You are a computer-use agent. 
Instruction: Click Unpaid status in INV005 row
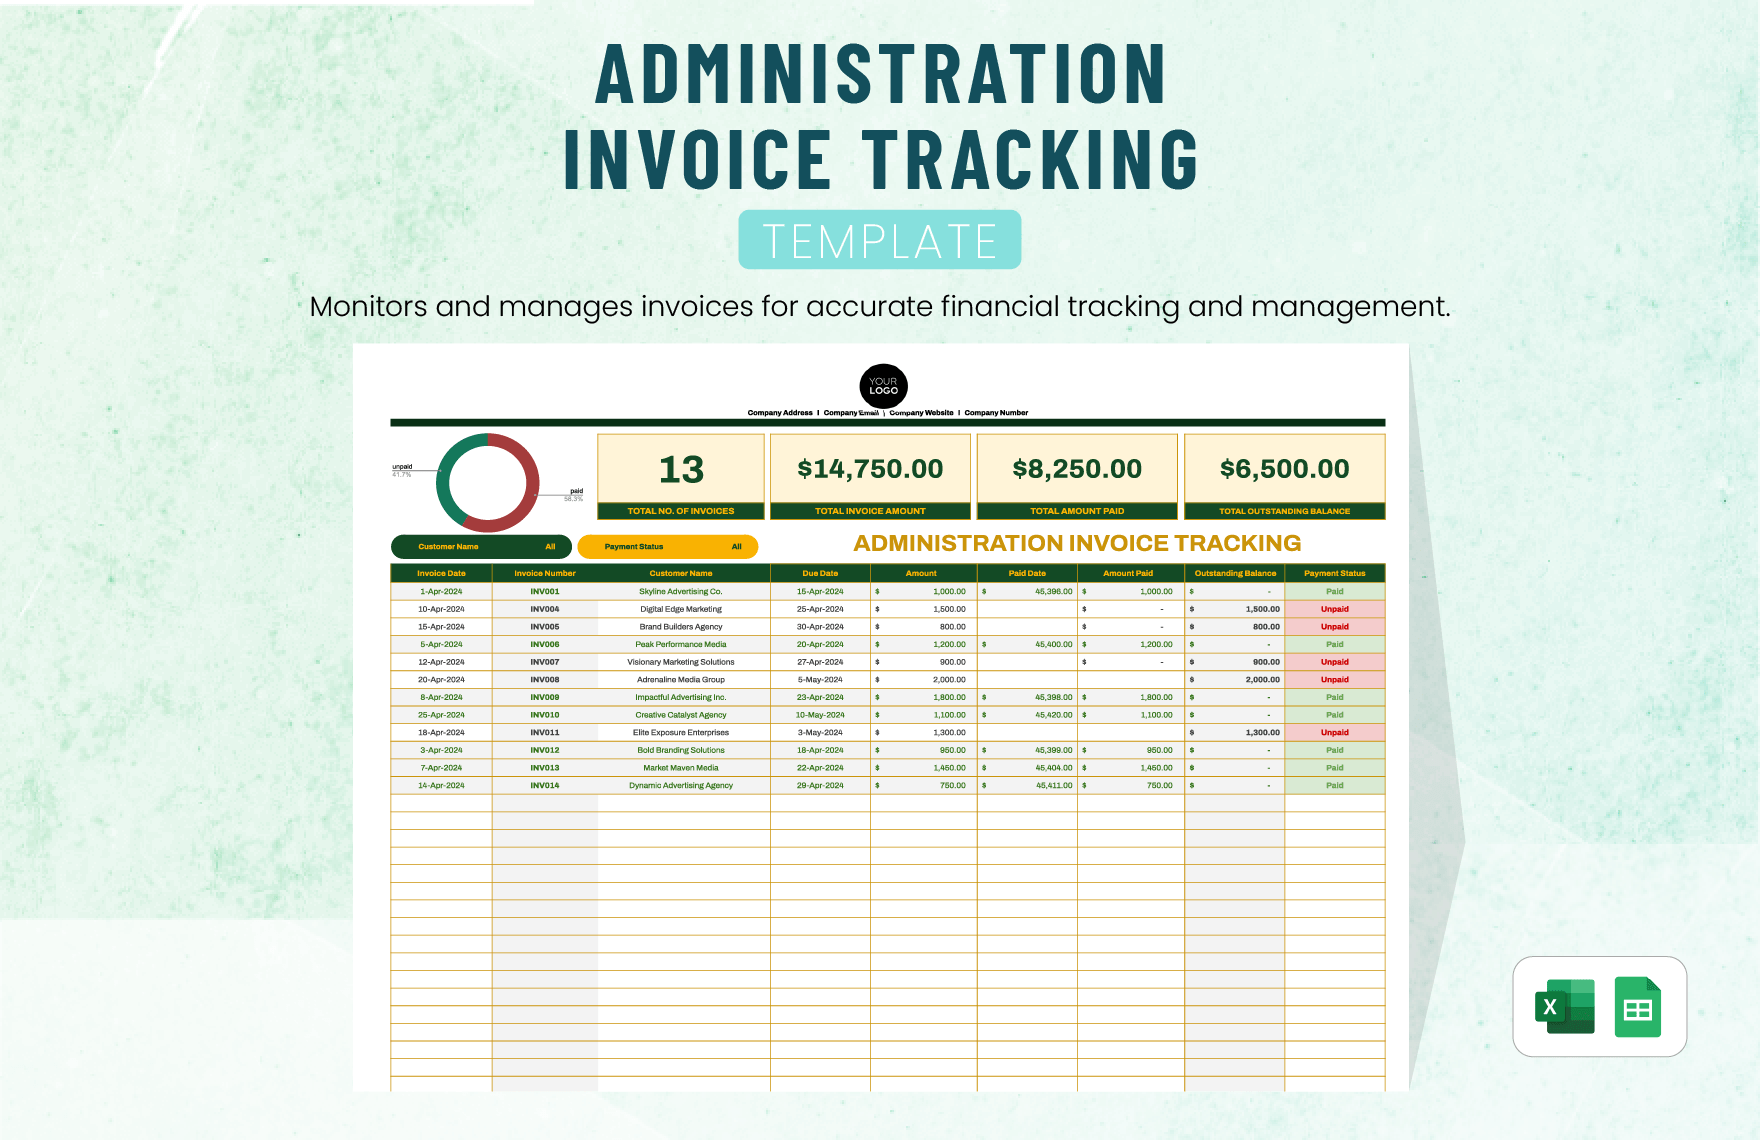pyautogui.click(x=1335, y=627)
